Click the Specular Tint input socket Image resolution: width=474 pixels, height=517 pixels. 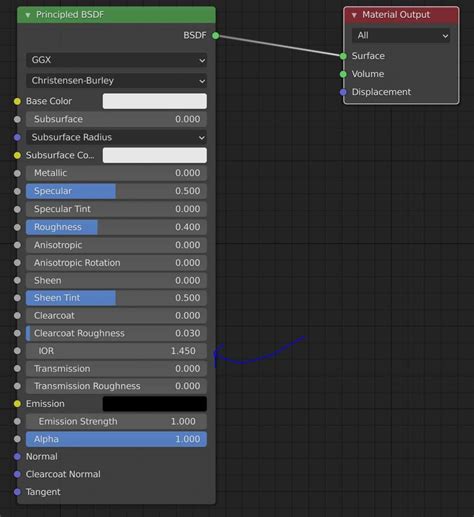(x=17, y=209)
